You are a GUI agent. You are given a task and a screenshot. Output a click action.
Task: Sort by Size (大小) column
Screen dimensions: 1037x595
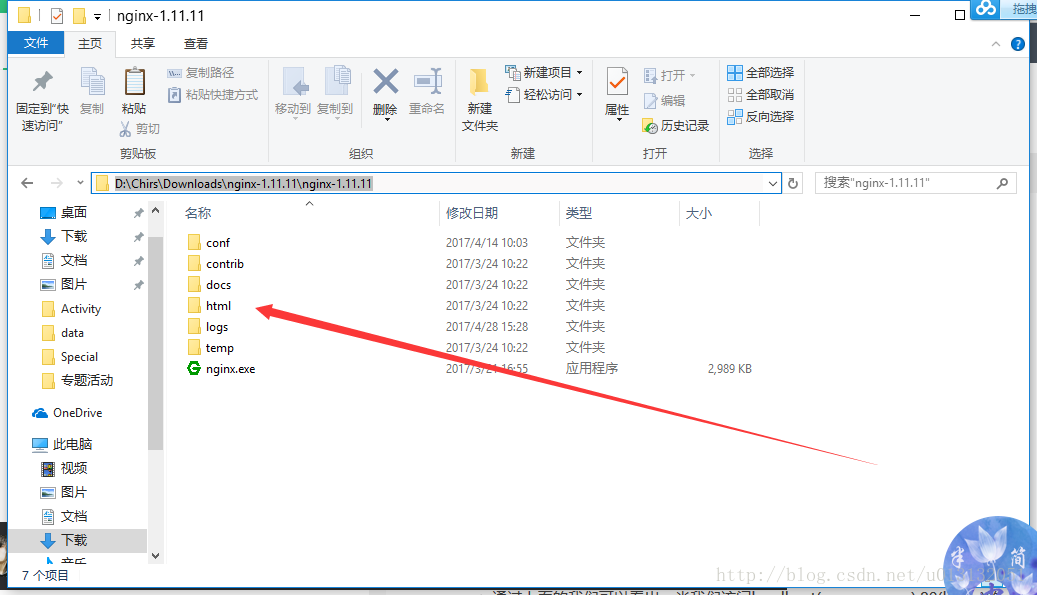click(x=698, y=213)
